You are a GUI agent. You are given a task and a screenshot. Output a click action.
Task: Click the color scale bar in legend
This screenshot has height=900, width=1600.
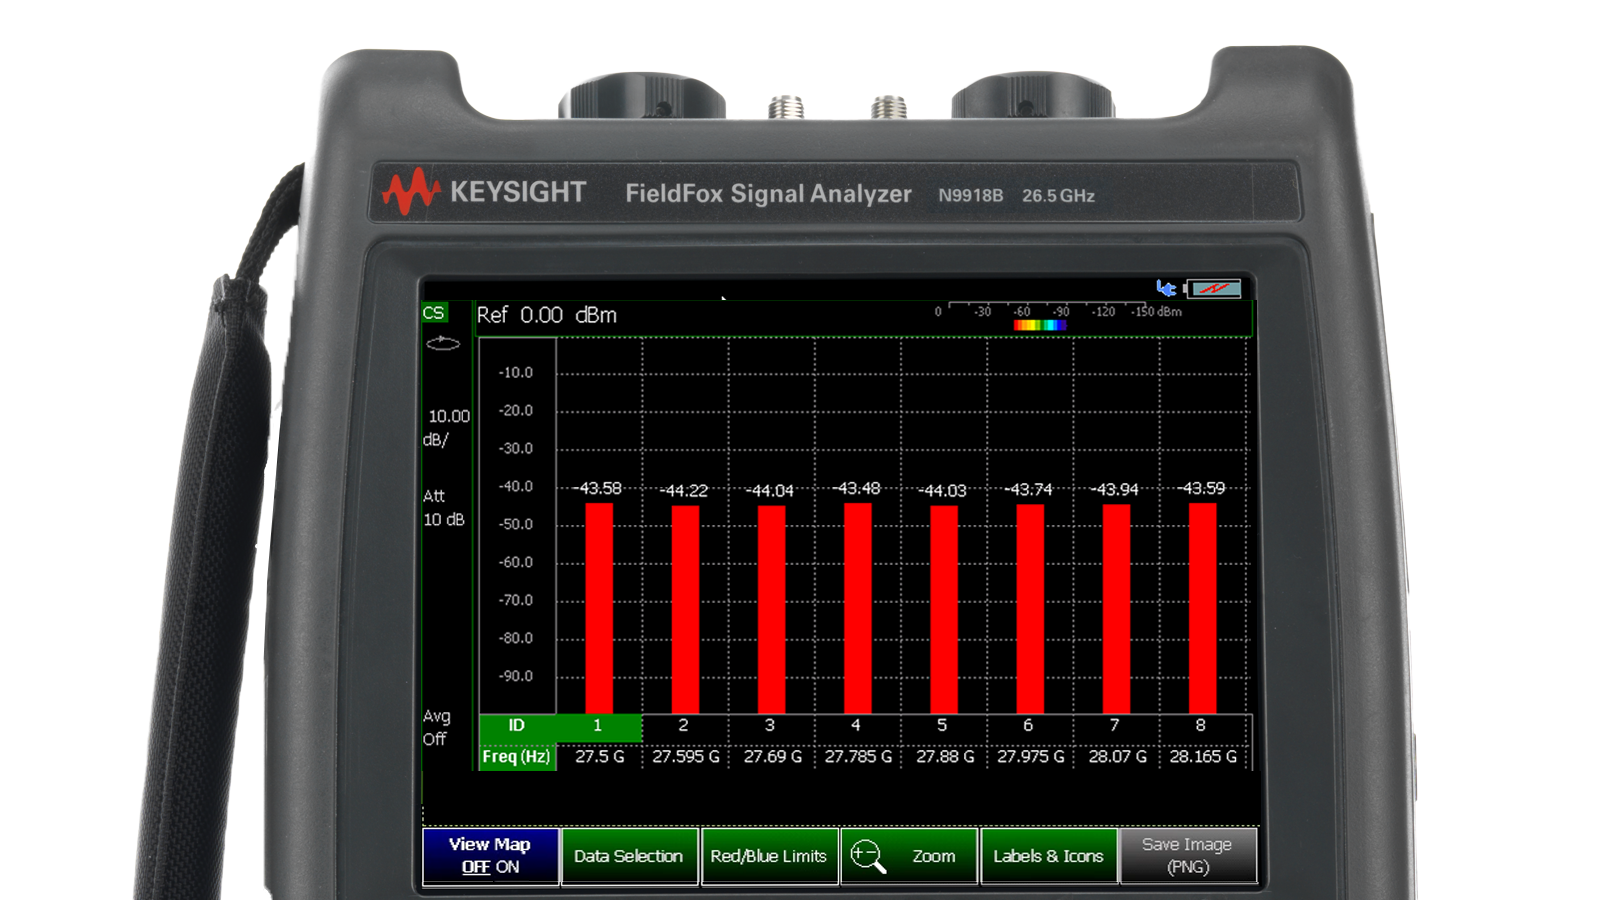[x=1040, y=325]
